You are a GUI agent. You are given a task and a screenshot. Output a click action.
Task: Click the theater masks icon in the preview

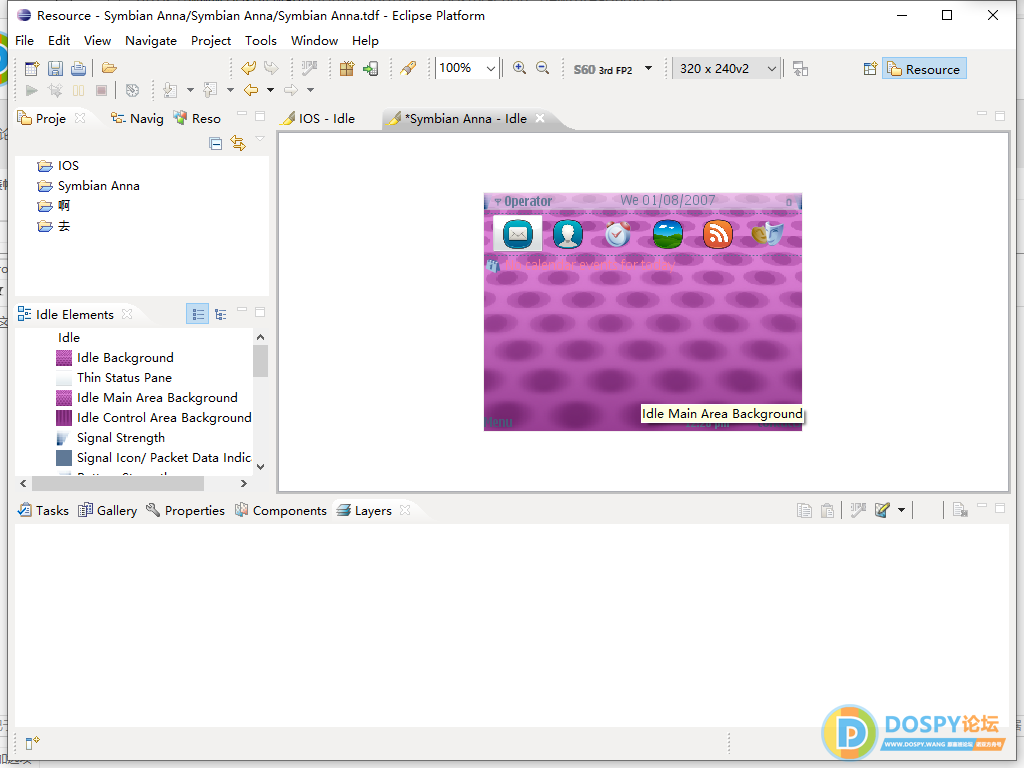click(767, 233)
